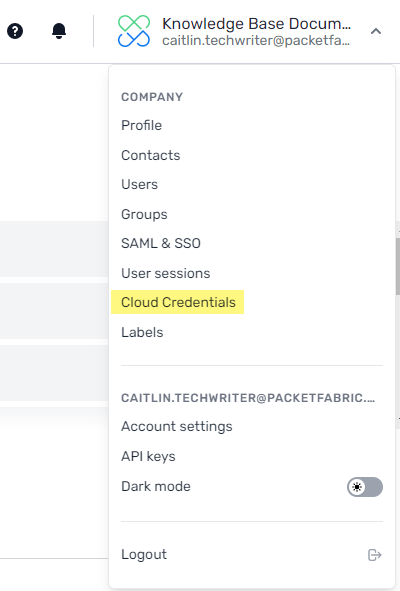400x591 pixels.
Task: Click the logout exit icon
Action: 375,555
